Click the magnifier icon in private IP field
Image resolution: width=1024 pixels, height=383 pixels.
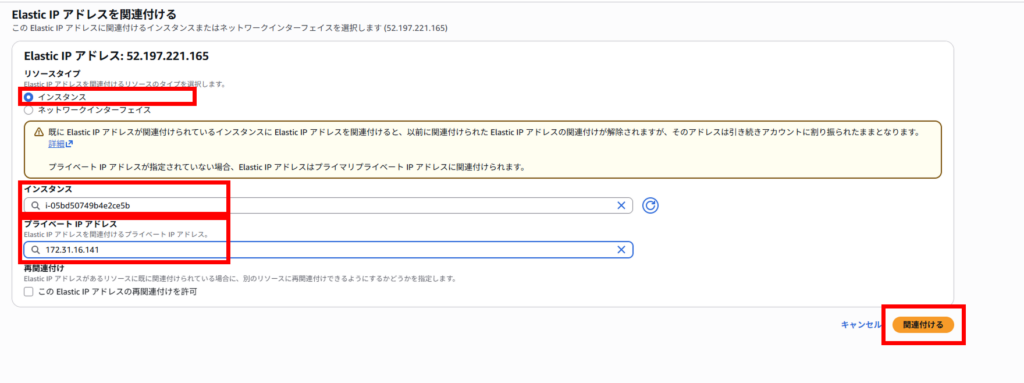coord(36,250)
